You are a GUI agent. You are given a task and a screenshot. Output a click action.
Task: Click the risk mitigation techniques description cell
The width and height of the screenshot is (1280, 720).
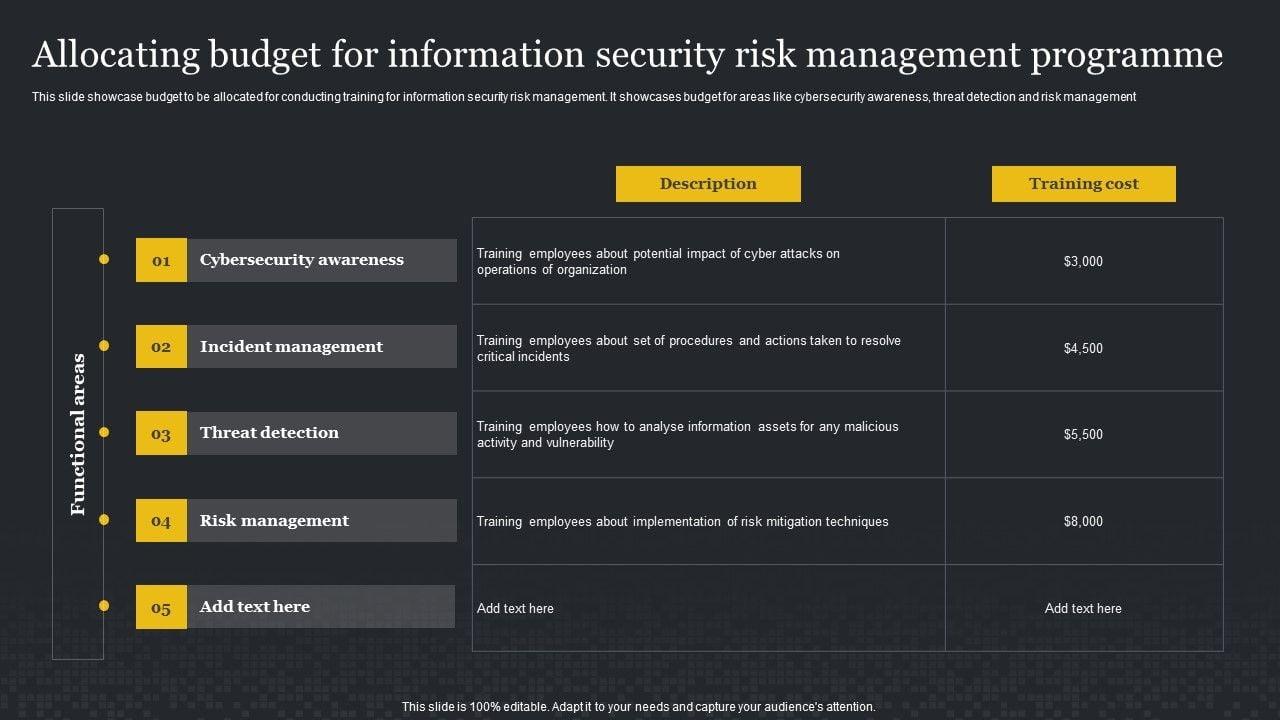tap(682, 521)
